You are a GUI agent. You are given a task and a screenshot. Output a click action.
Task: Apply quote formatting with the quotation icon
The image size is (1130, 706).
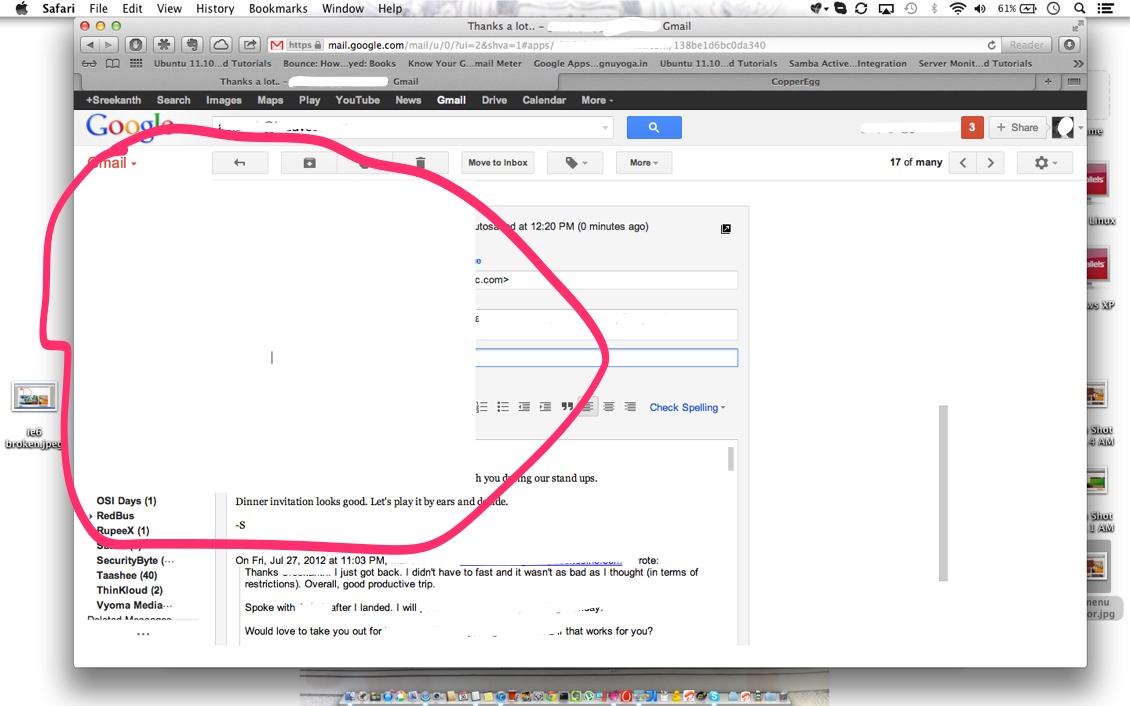click(567, 407)
